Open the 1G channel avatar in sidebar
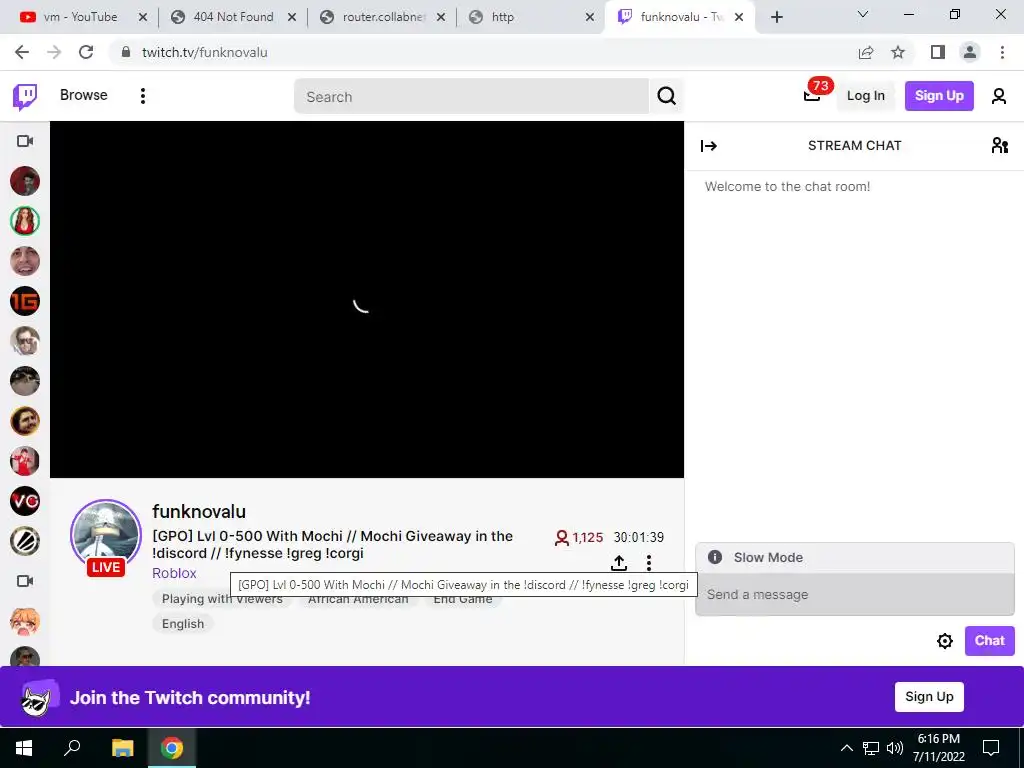Image resolution: width=1024 pixels, height=768 pixels. pyautogui.click(x=25, y=301)
